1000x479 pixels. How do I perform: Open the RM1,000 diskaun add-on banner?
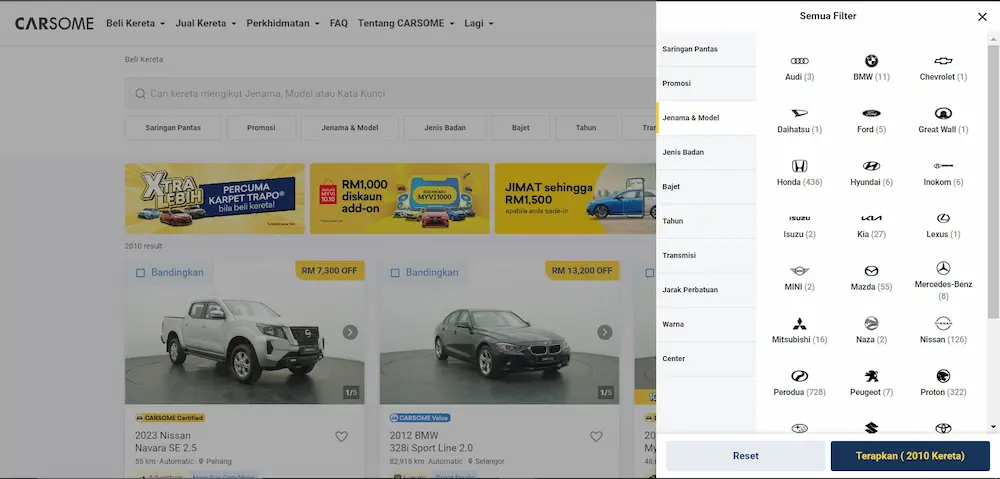click(x=400, y=198)
